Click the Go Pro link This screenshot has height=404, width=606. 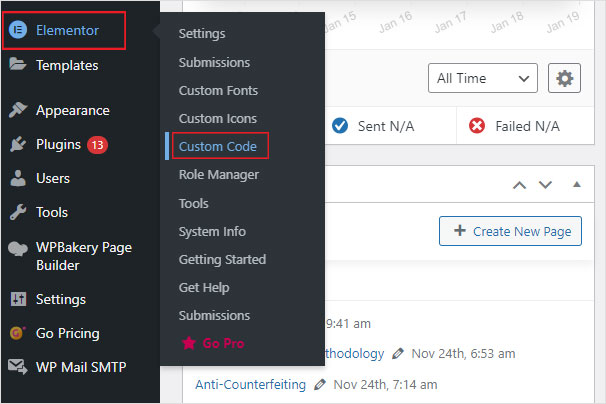click(223, 343)
